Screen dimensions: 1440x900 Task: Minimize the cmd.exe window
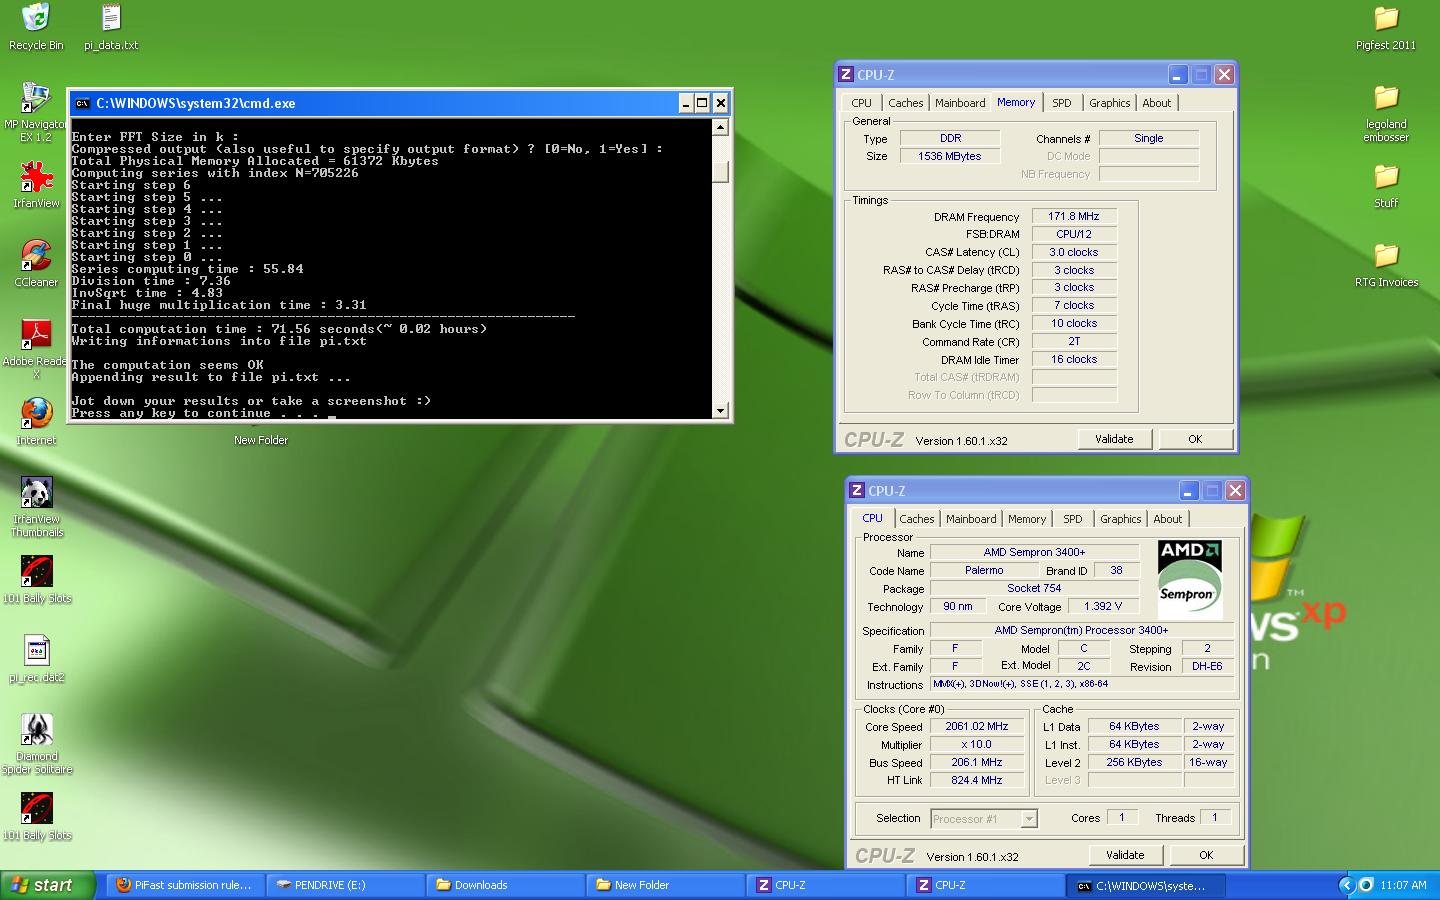tap(686, 103)
